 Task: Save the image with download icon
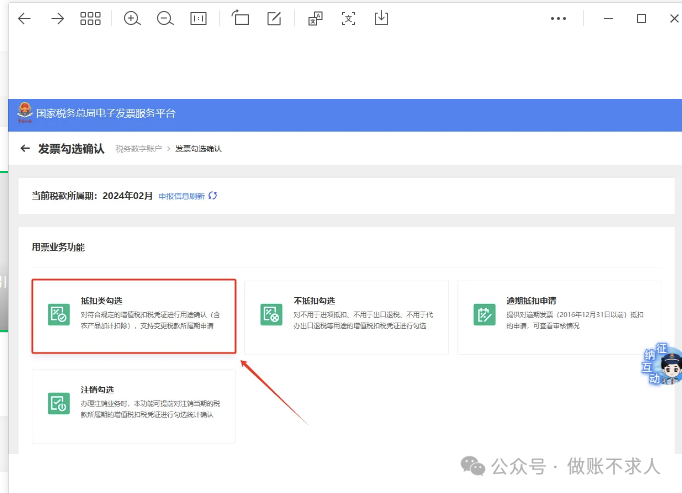click(381, 18)
